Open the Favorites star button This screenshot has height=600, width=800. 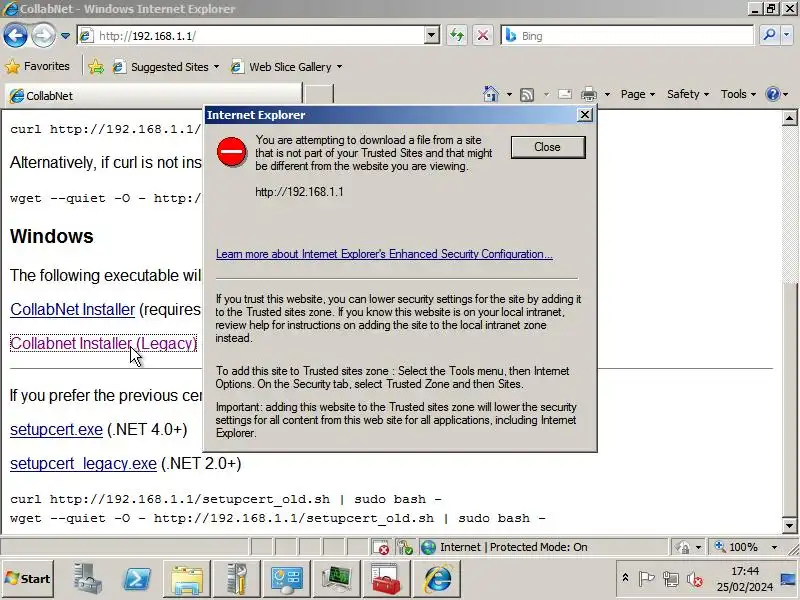37,66
